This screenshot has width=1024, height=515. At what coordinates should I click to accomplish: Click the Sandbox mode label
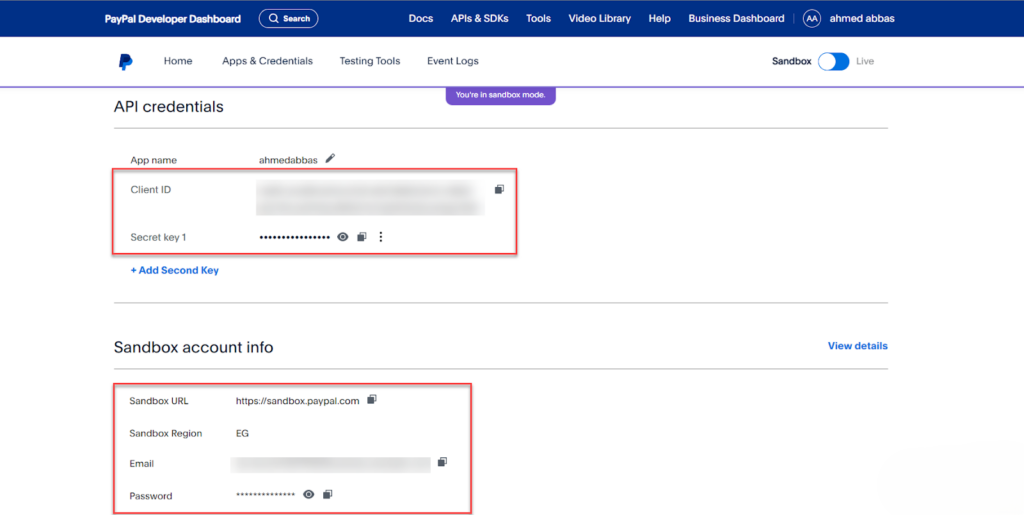click(792, 61)
